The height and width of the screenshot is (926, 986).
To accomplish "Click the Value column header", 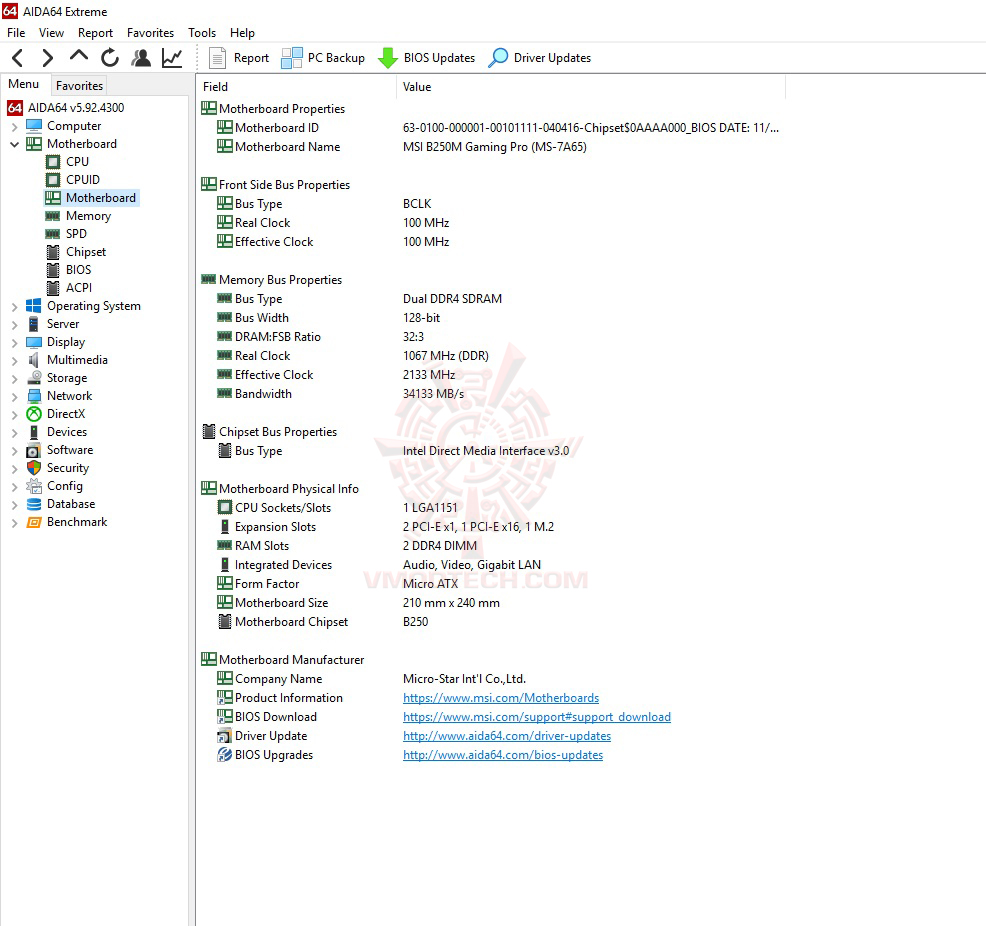I will (590, 87).
